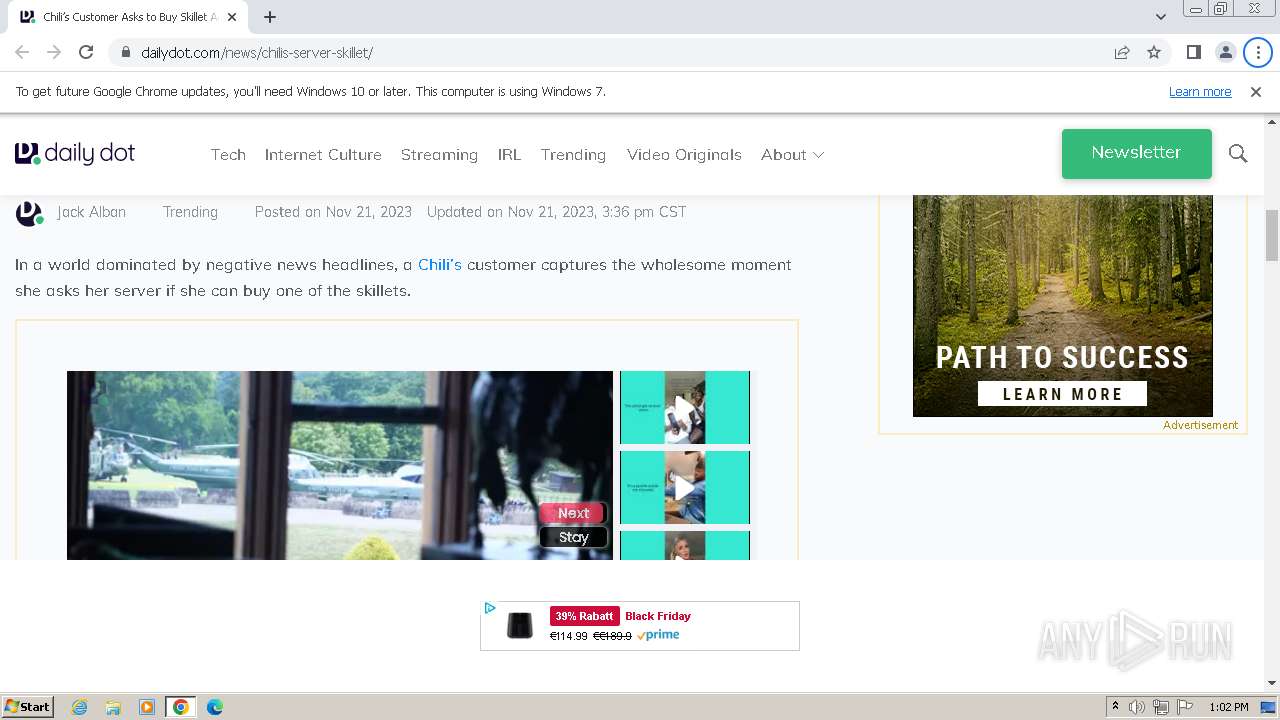Screen dimensions: 1280x720
Task: Open Microsoft Edge from the taskbar
Action: click(215, 707)
